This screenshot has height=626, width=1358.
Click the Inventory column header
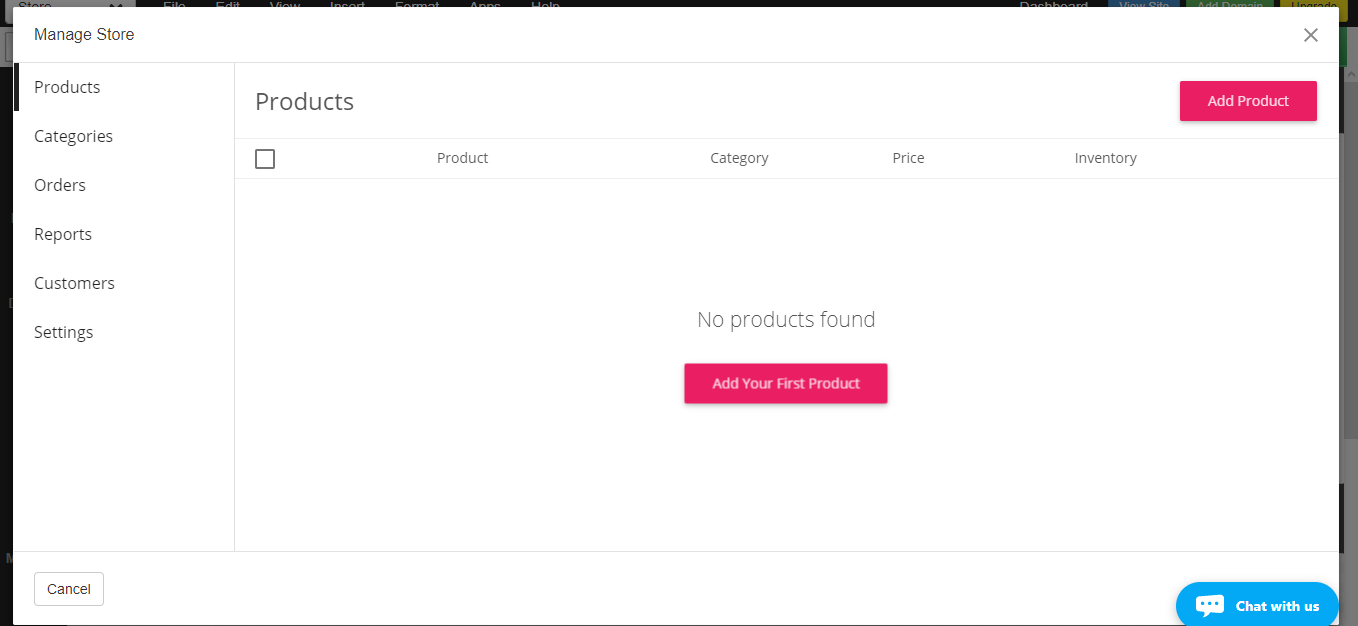pyautogui.click(x=1105, y=158)
